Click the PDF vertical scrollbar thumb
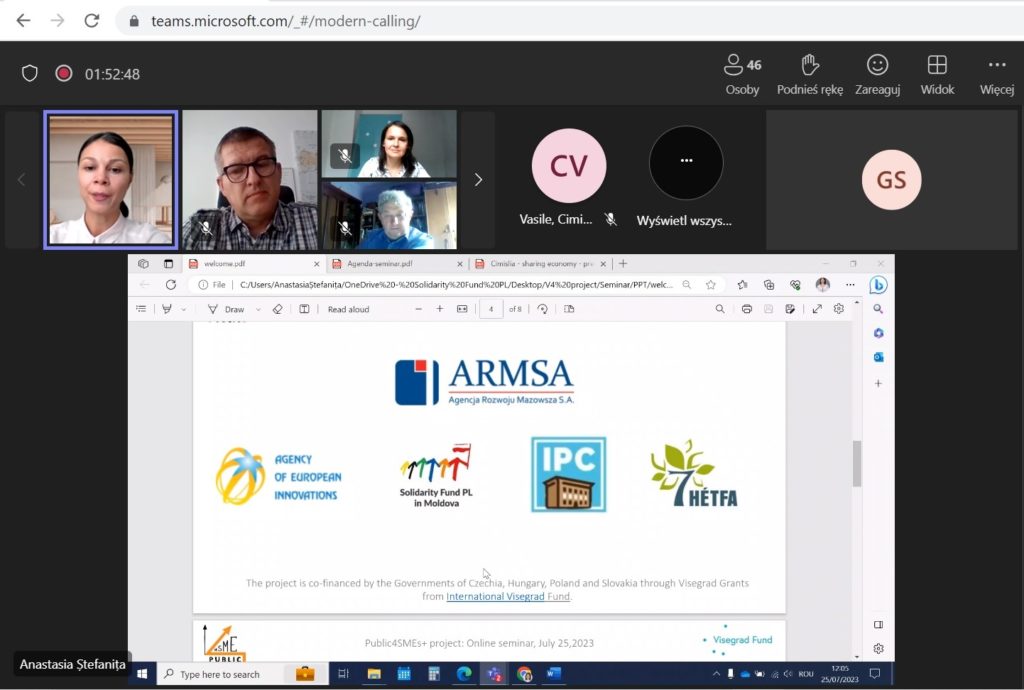This screenshot has height=690, width=1024. click(x=857, y=463)
